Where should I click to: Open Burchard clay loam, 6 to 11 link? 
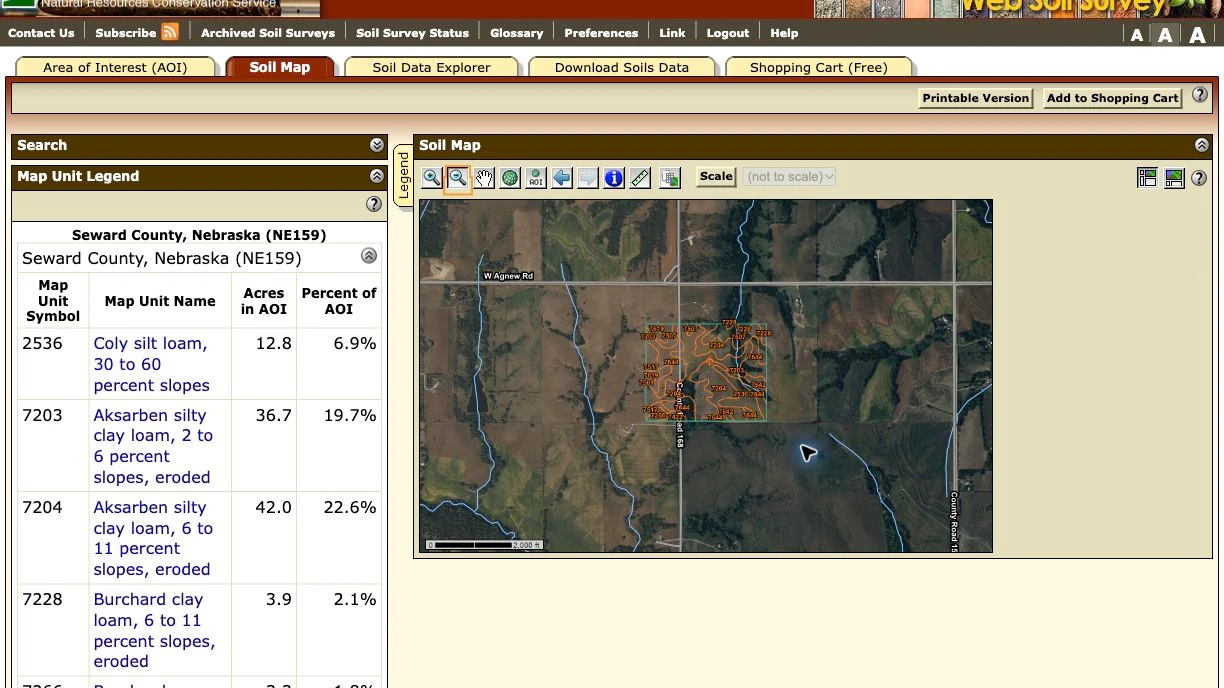[x=154, y=630]
